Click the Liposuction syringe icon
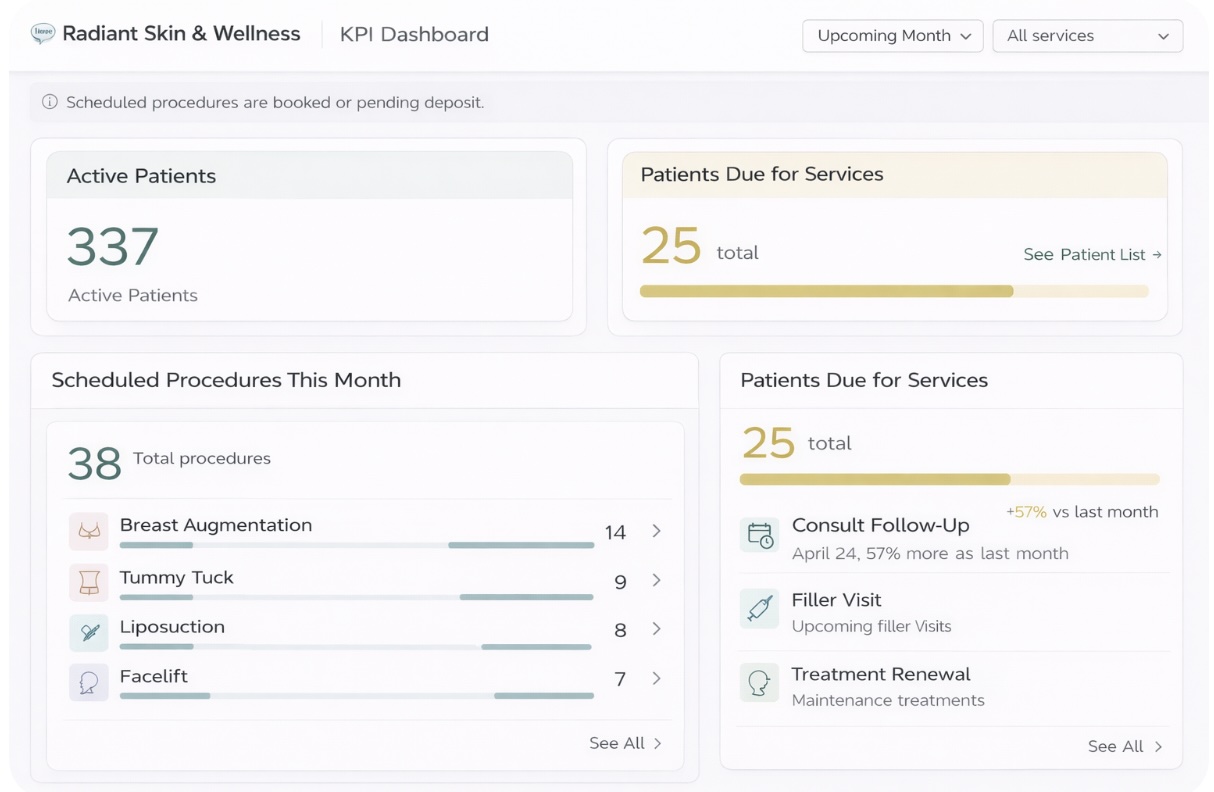This screenshot has height=792, width=1214. [x=89, y=630]
